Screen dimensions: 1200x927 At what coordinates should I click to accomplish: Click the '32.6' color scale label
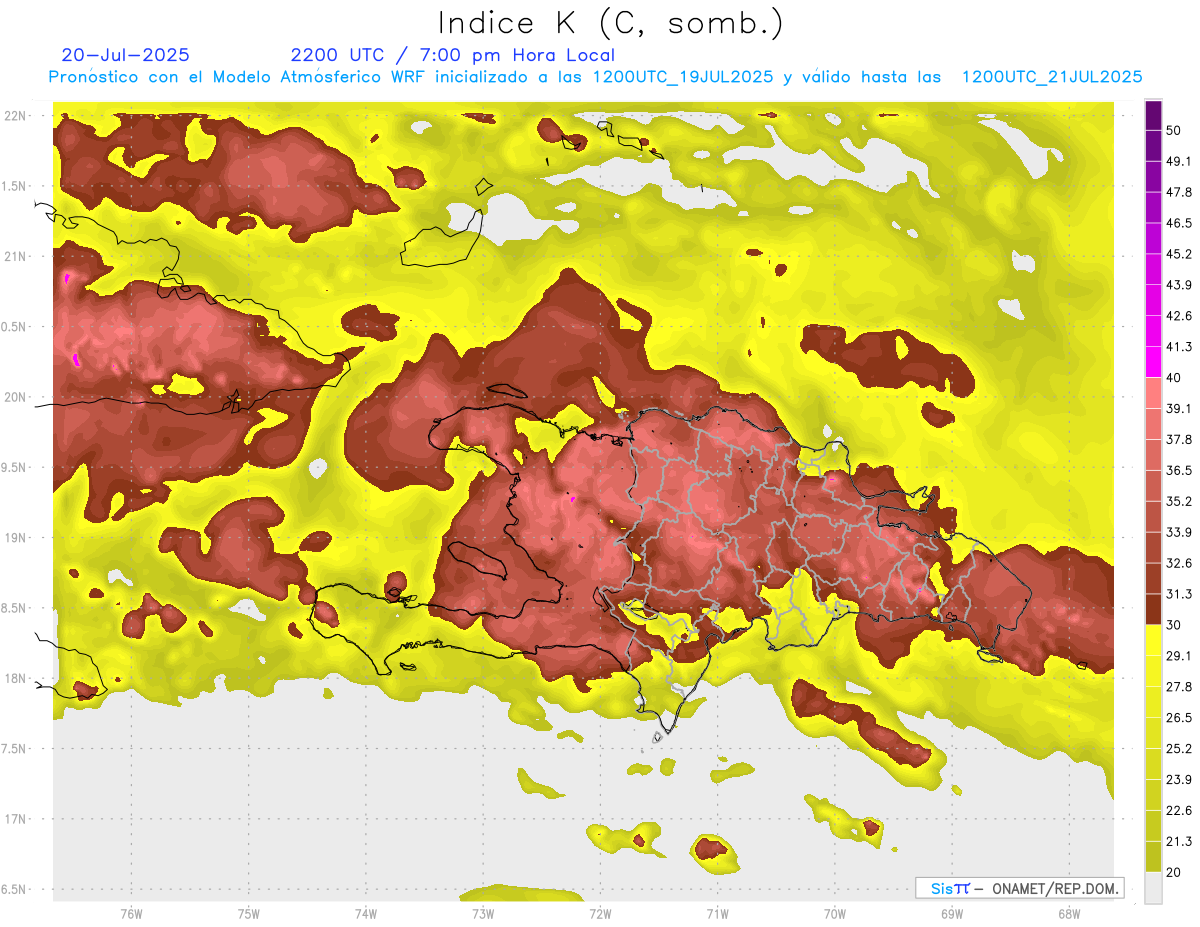click(1179, 563)
